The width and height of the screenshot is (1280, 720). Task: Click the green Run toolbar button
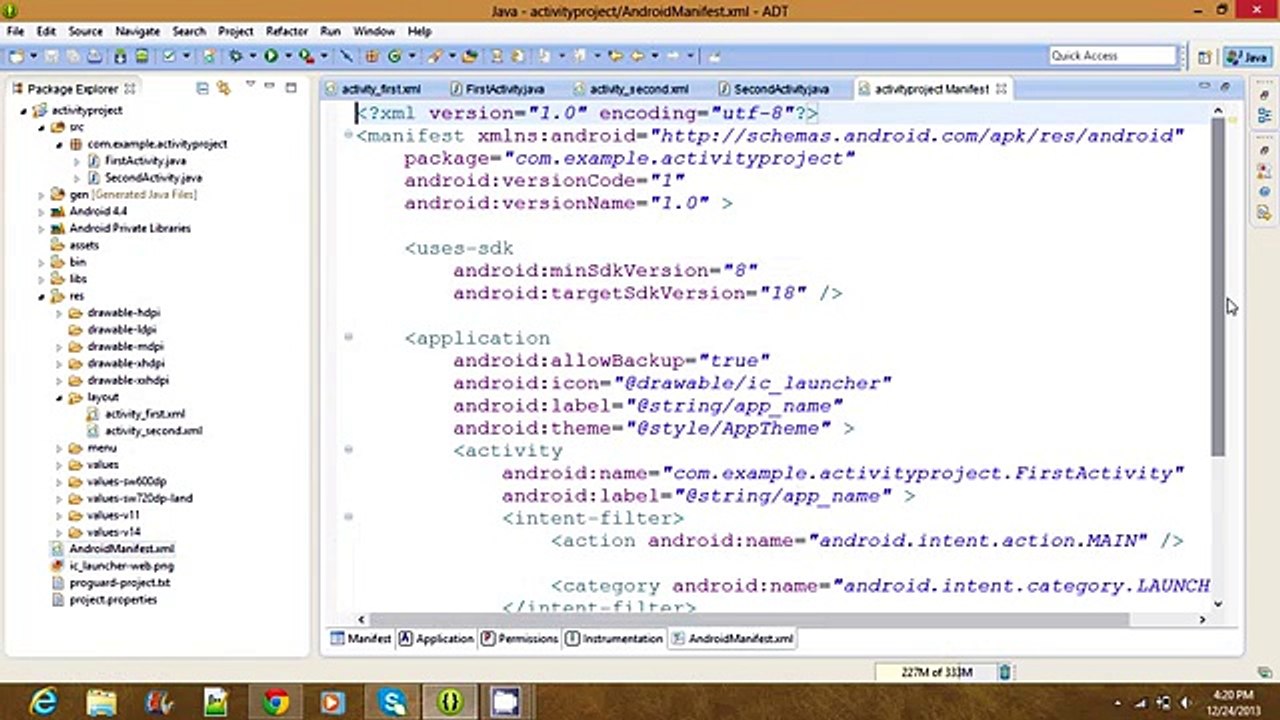coord(271,56)
